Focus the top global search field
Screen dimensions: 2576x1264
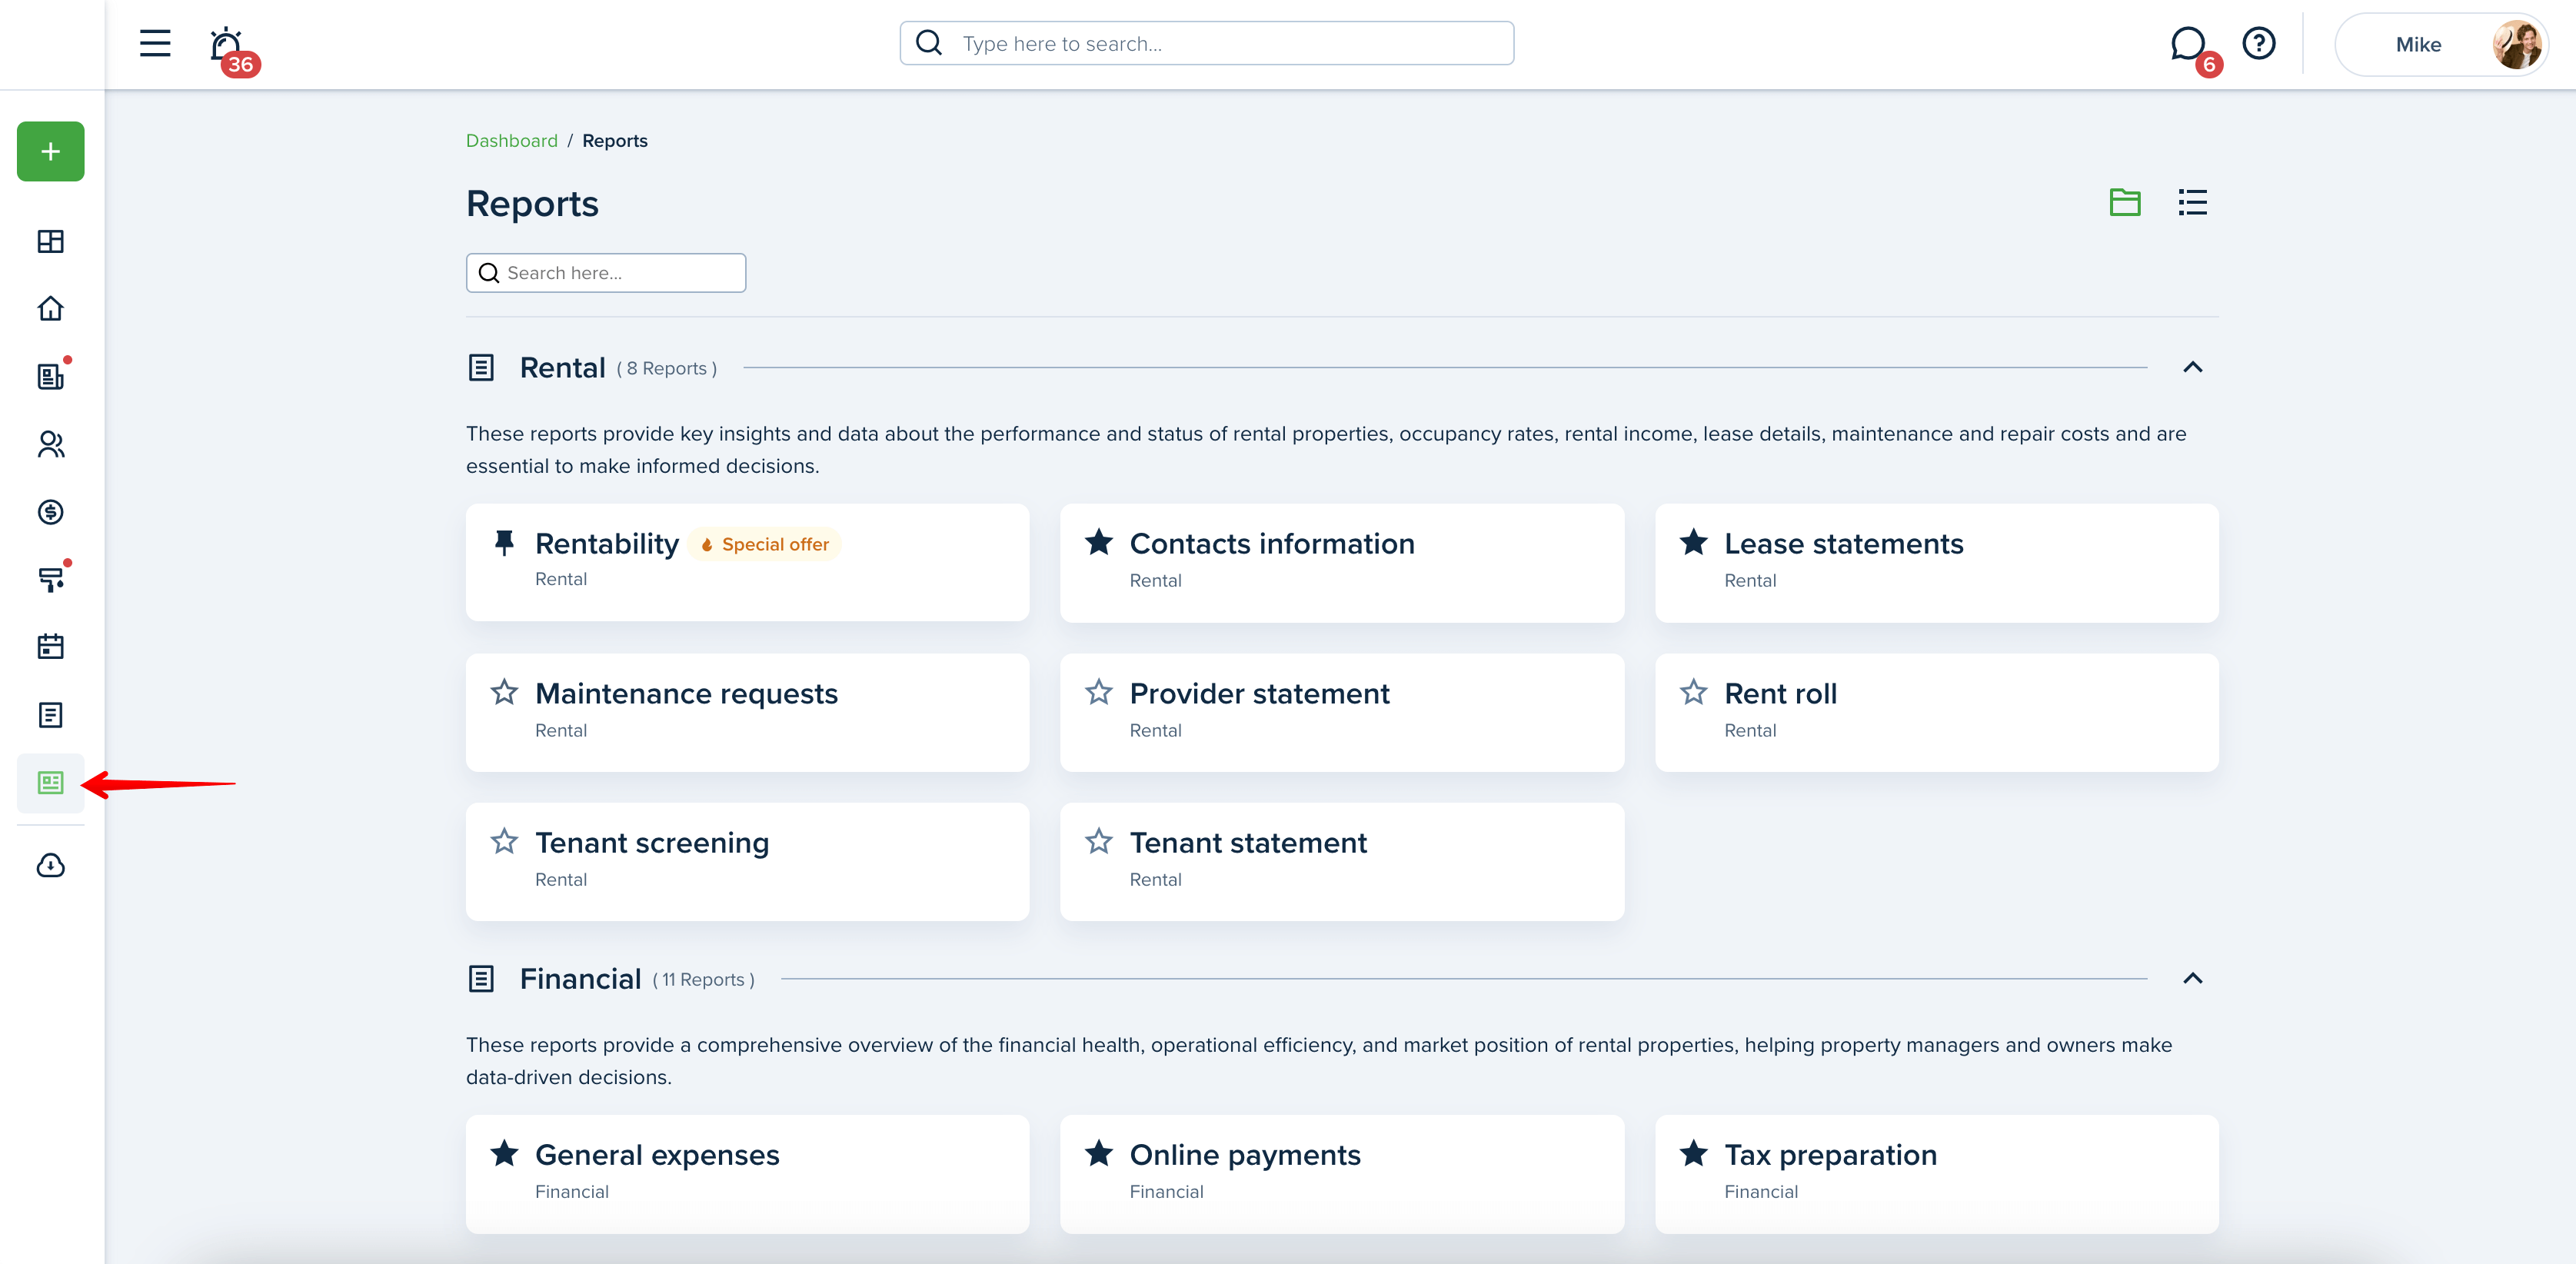coord(1206,43)
